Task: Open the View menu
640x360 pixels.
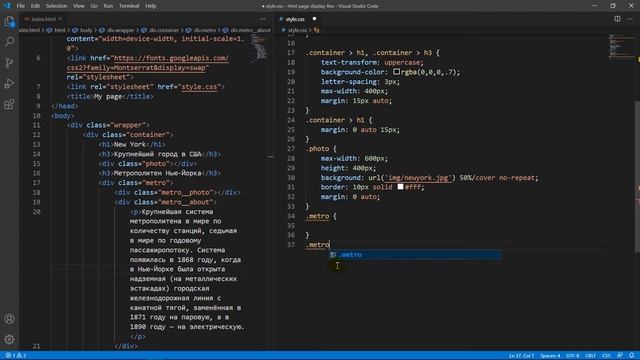Action: [79, 6]
